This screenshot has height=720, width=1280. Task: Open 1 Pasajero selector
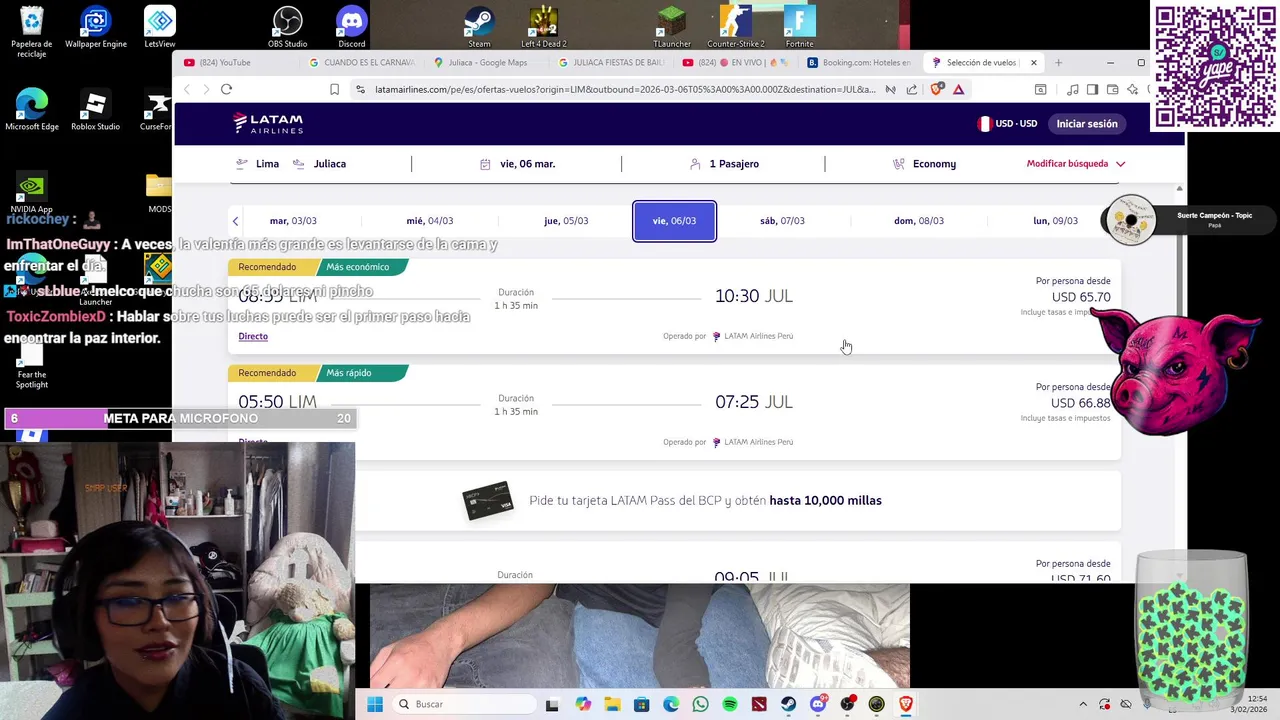[x=724, y=163]
